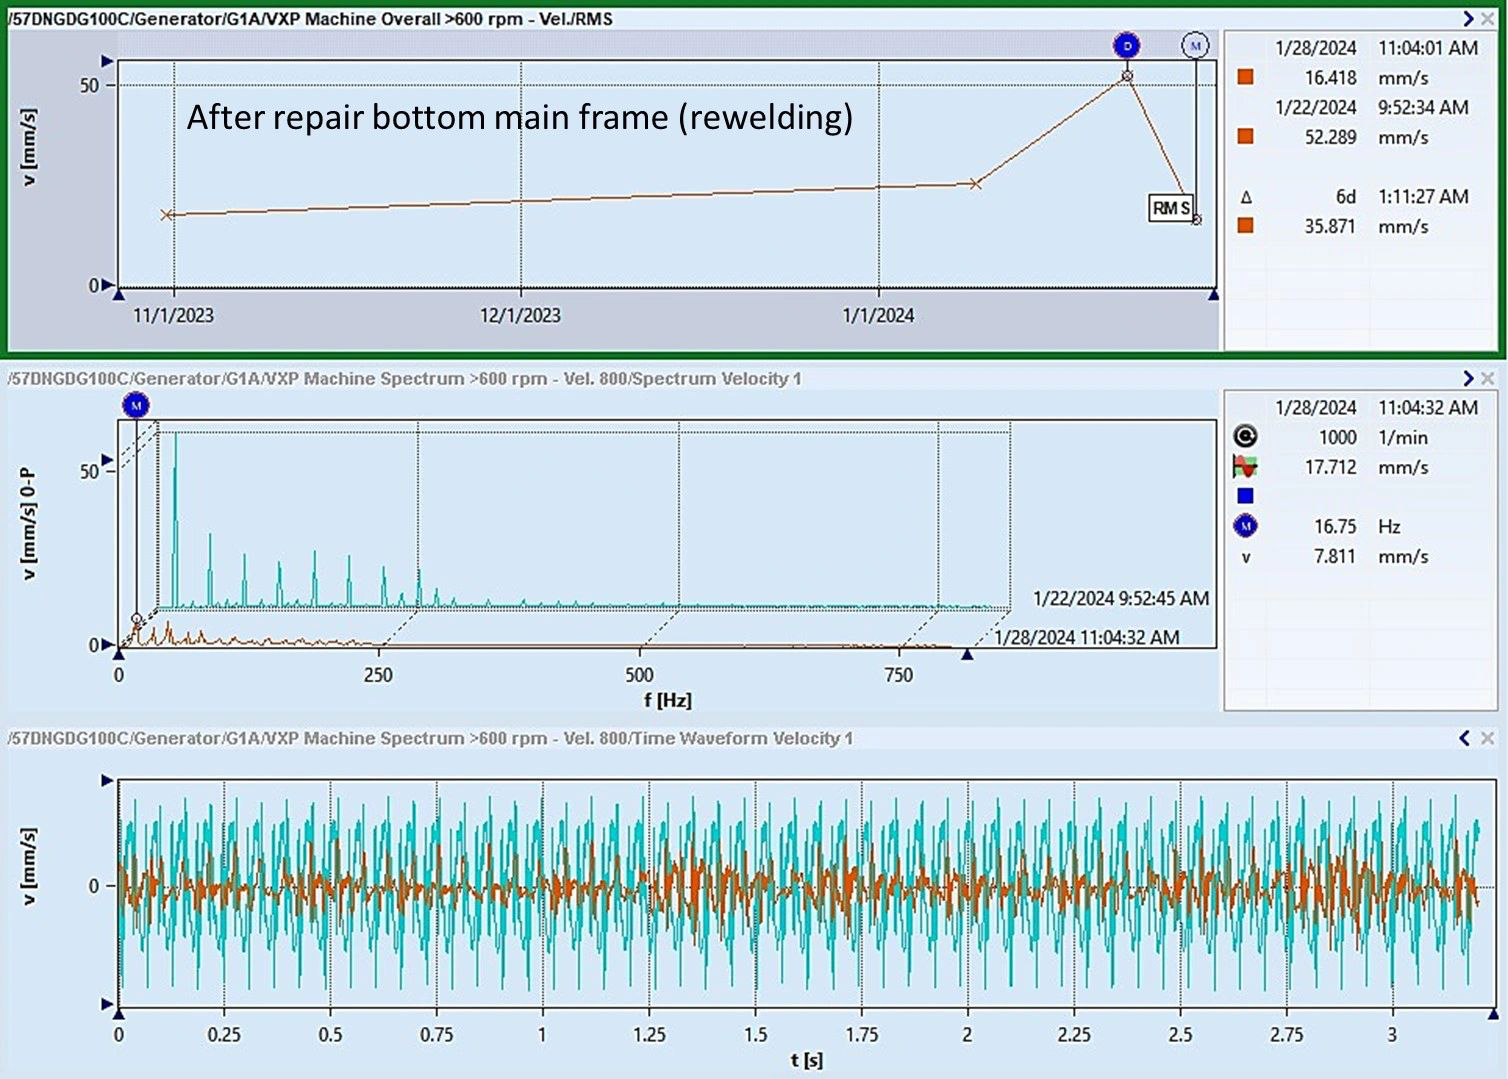Click the RPM icon beside 1000 1/min

[1245, 436]
